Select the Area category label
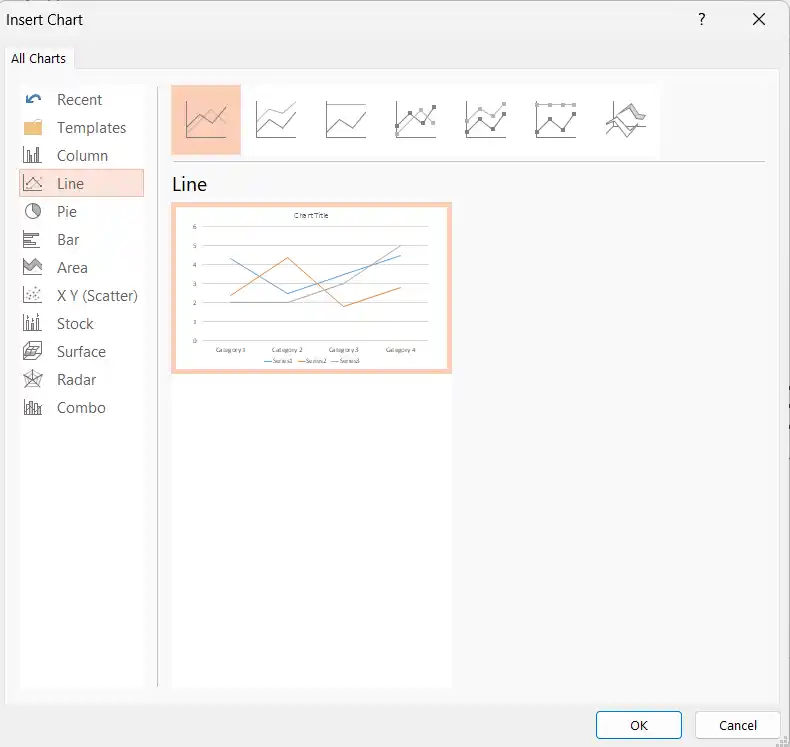 pyautogui.click(x=73, y=267)
